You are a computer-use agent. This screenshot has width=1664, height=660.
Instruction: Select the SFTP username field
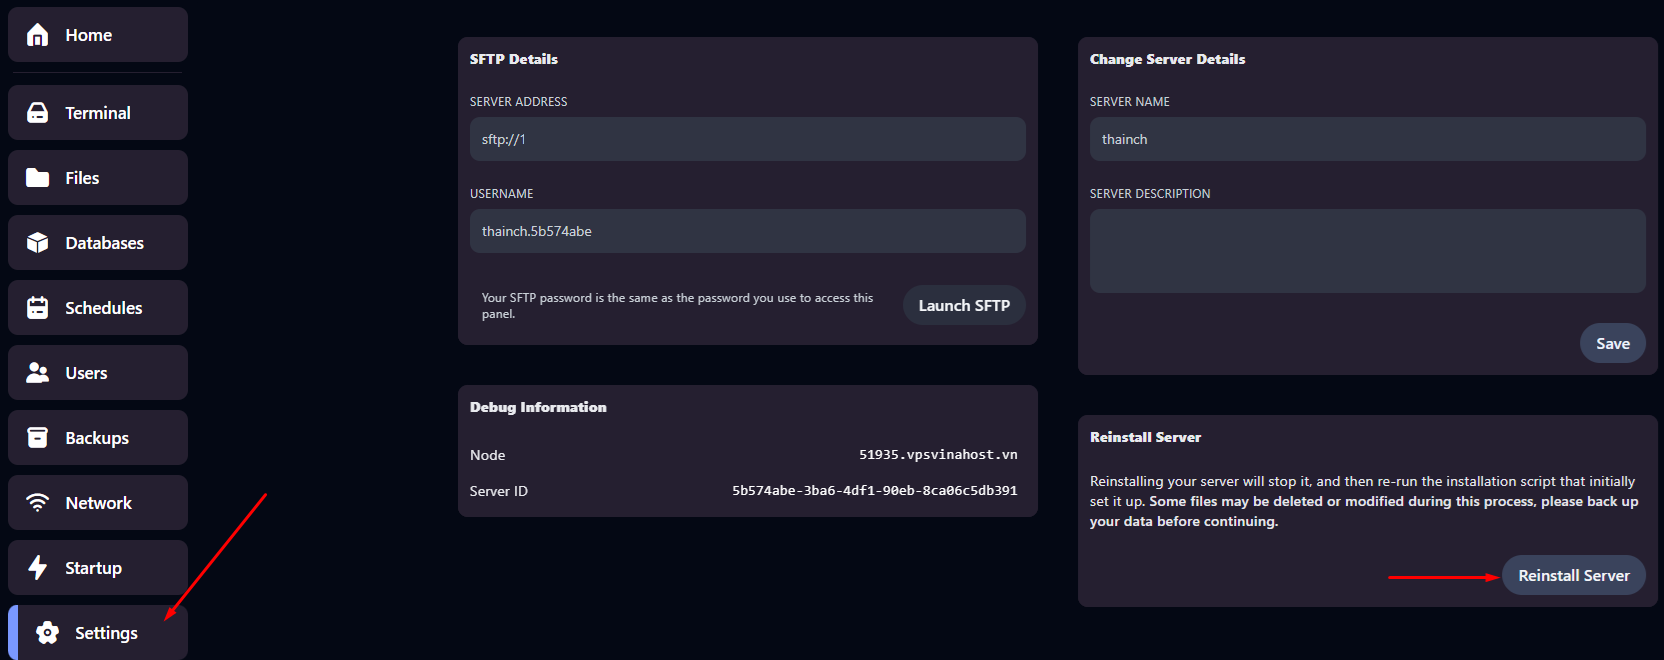pos(747,231)
